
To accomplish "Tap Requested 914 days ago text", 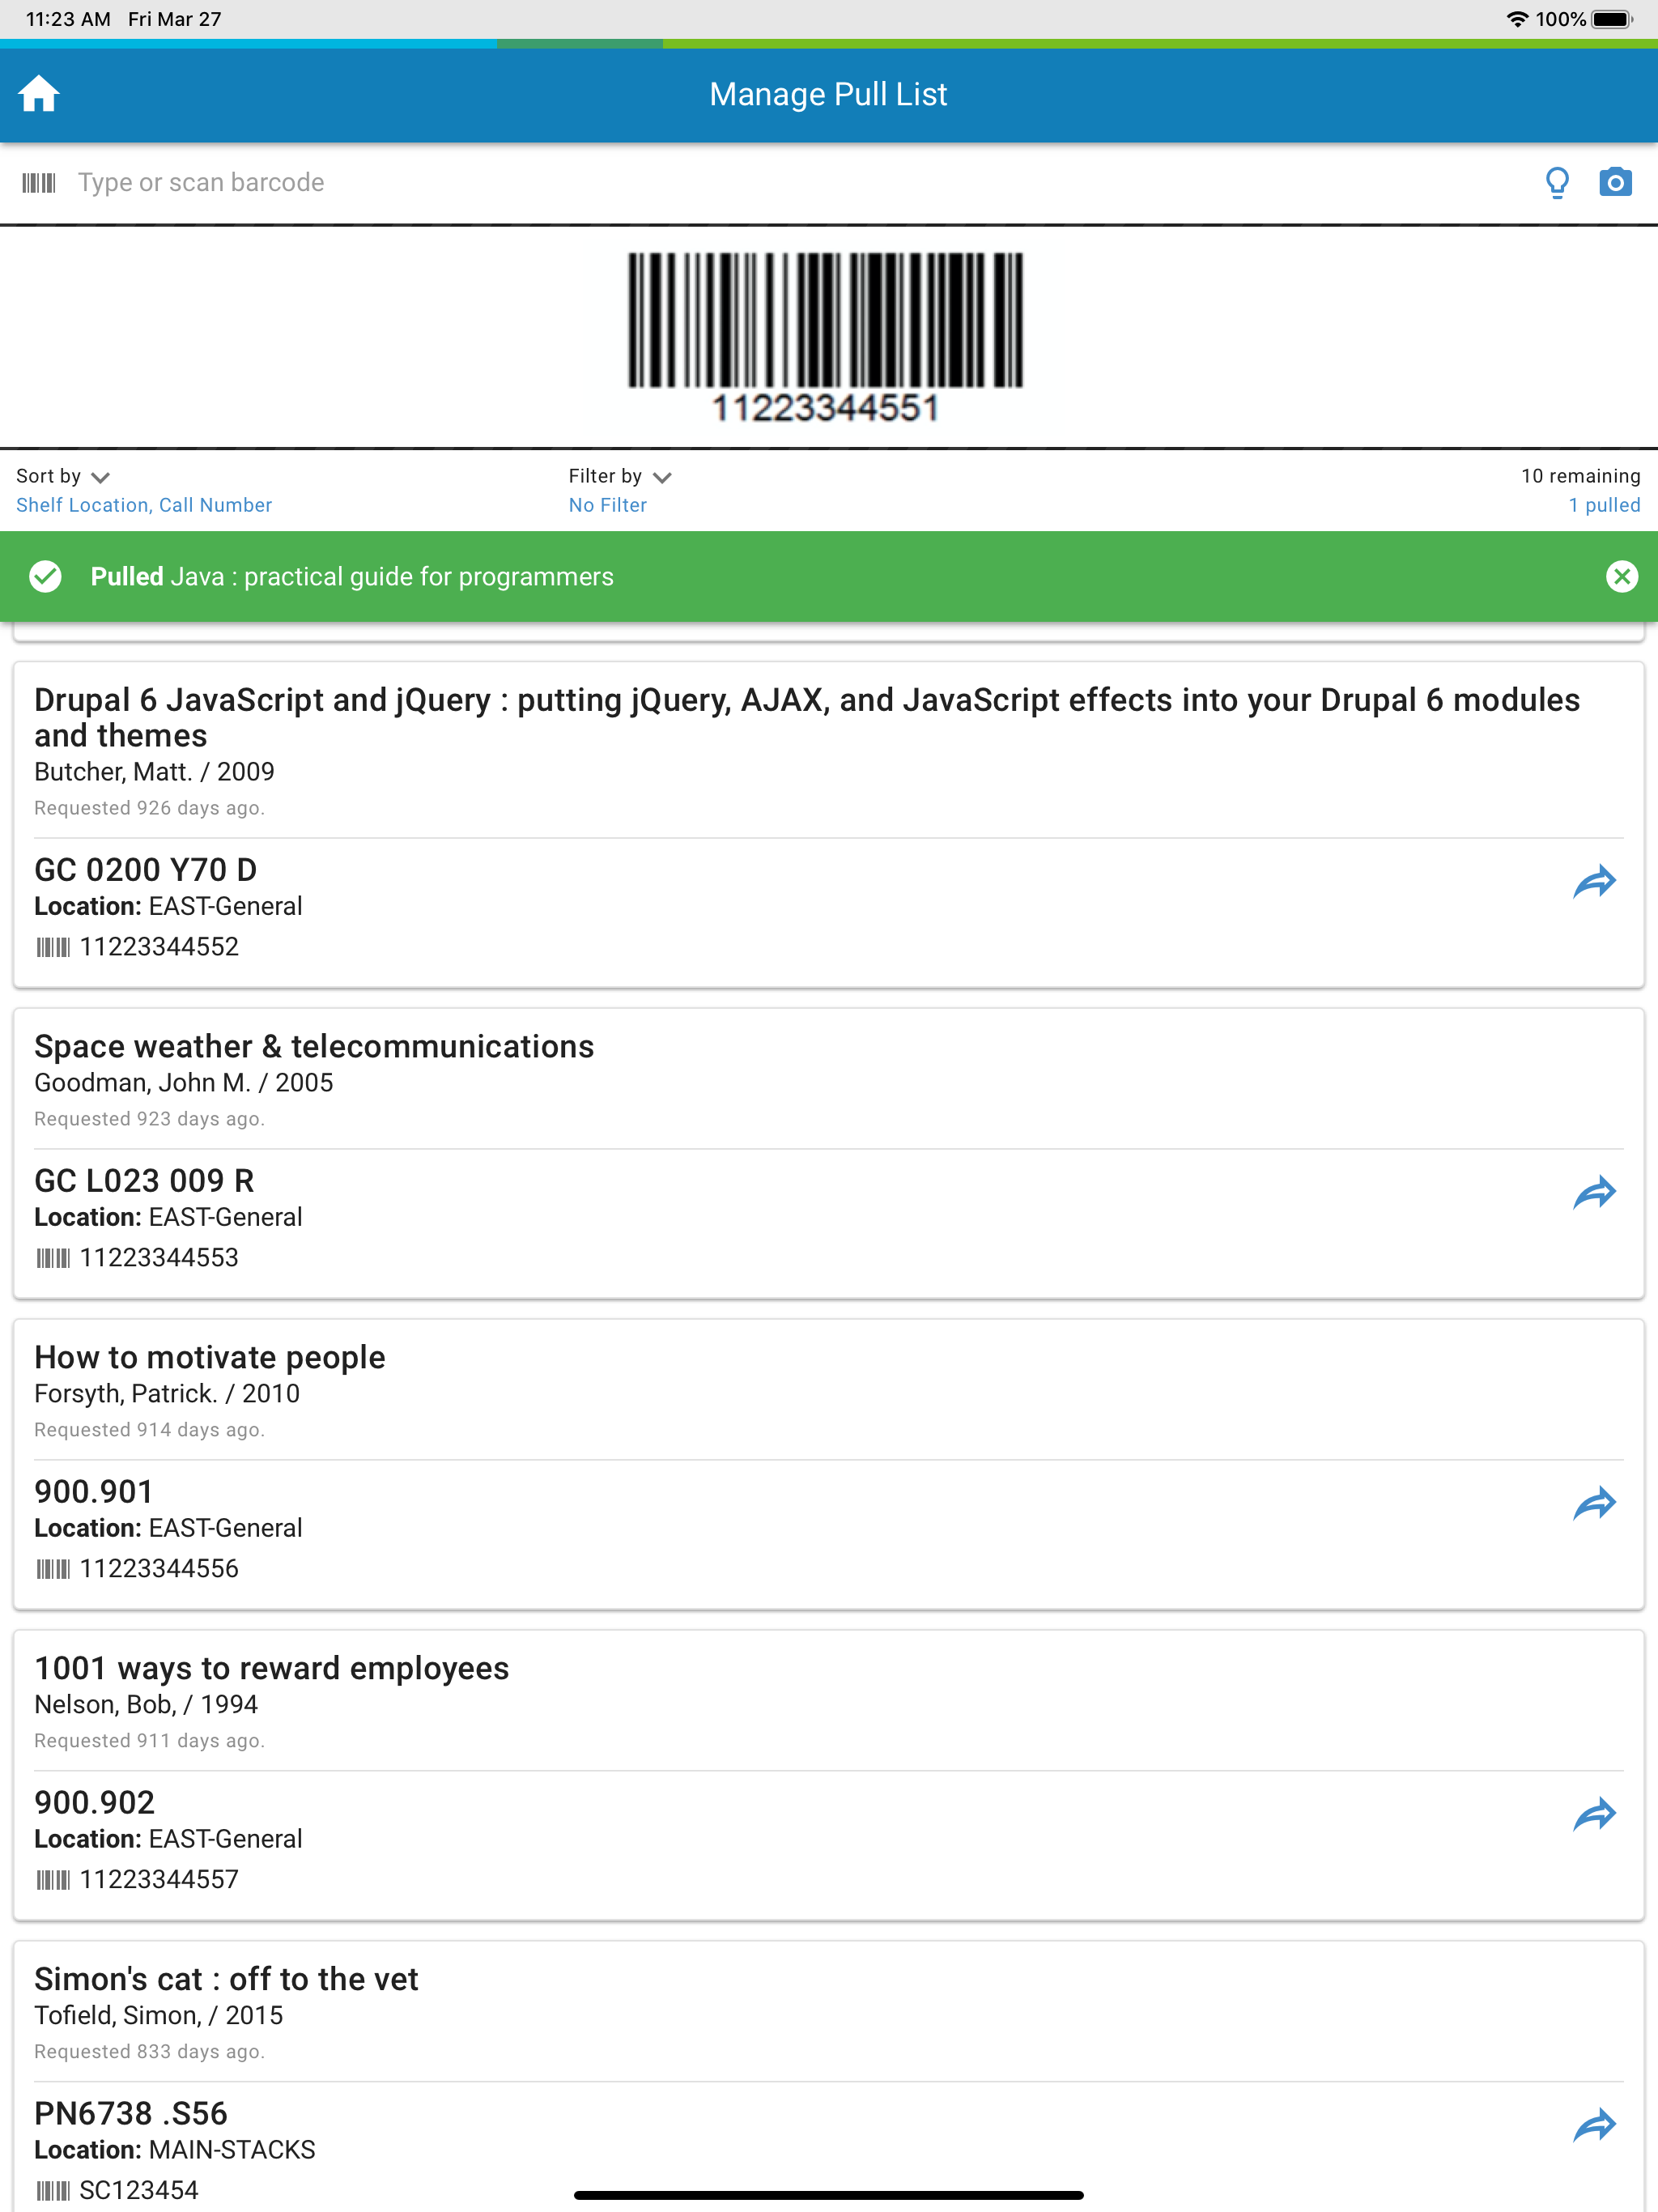I will [x=150, y=1431].
